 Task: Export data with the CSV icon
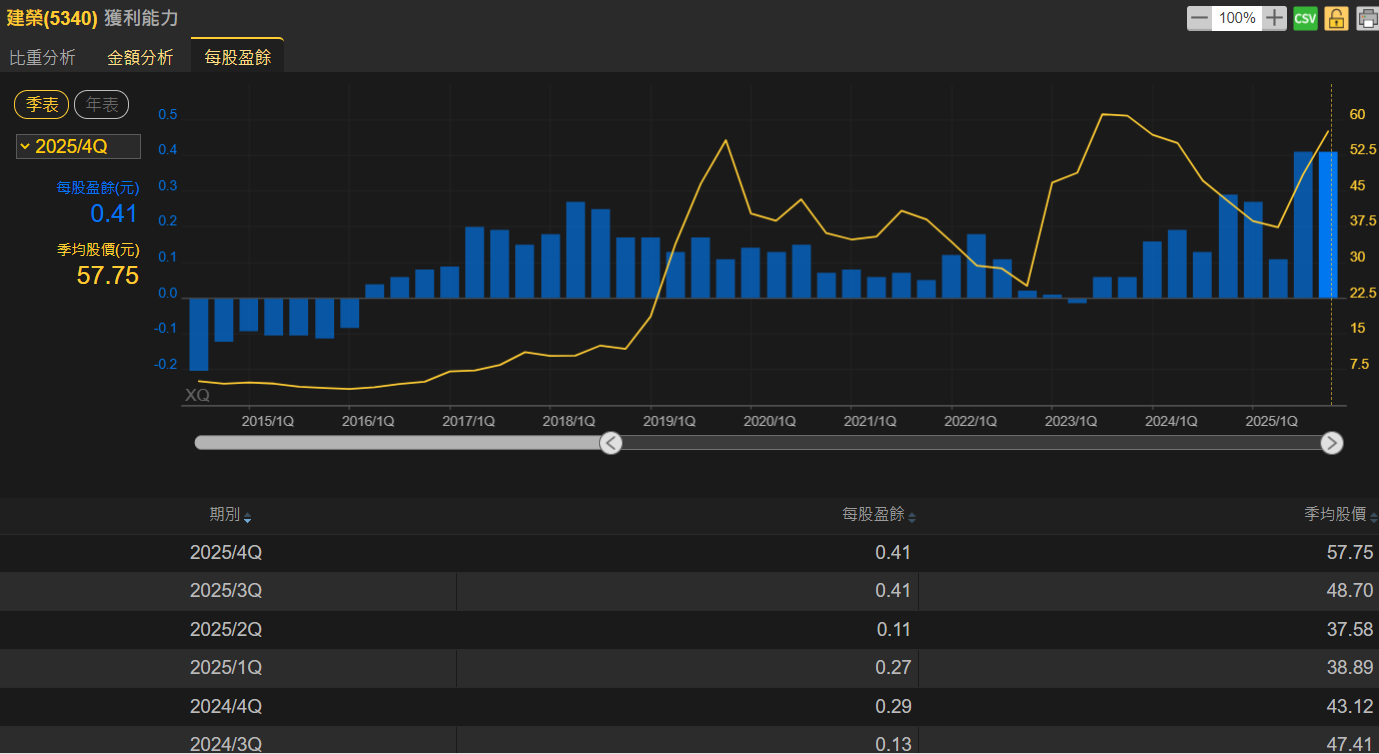(x=1305, y=18)
